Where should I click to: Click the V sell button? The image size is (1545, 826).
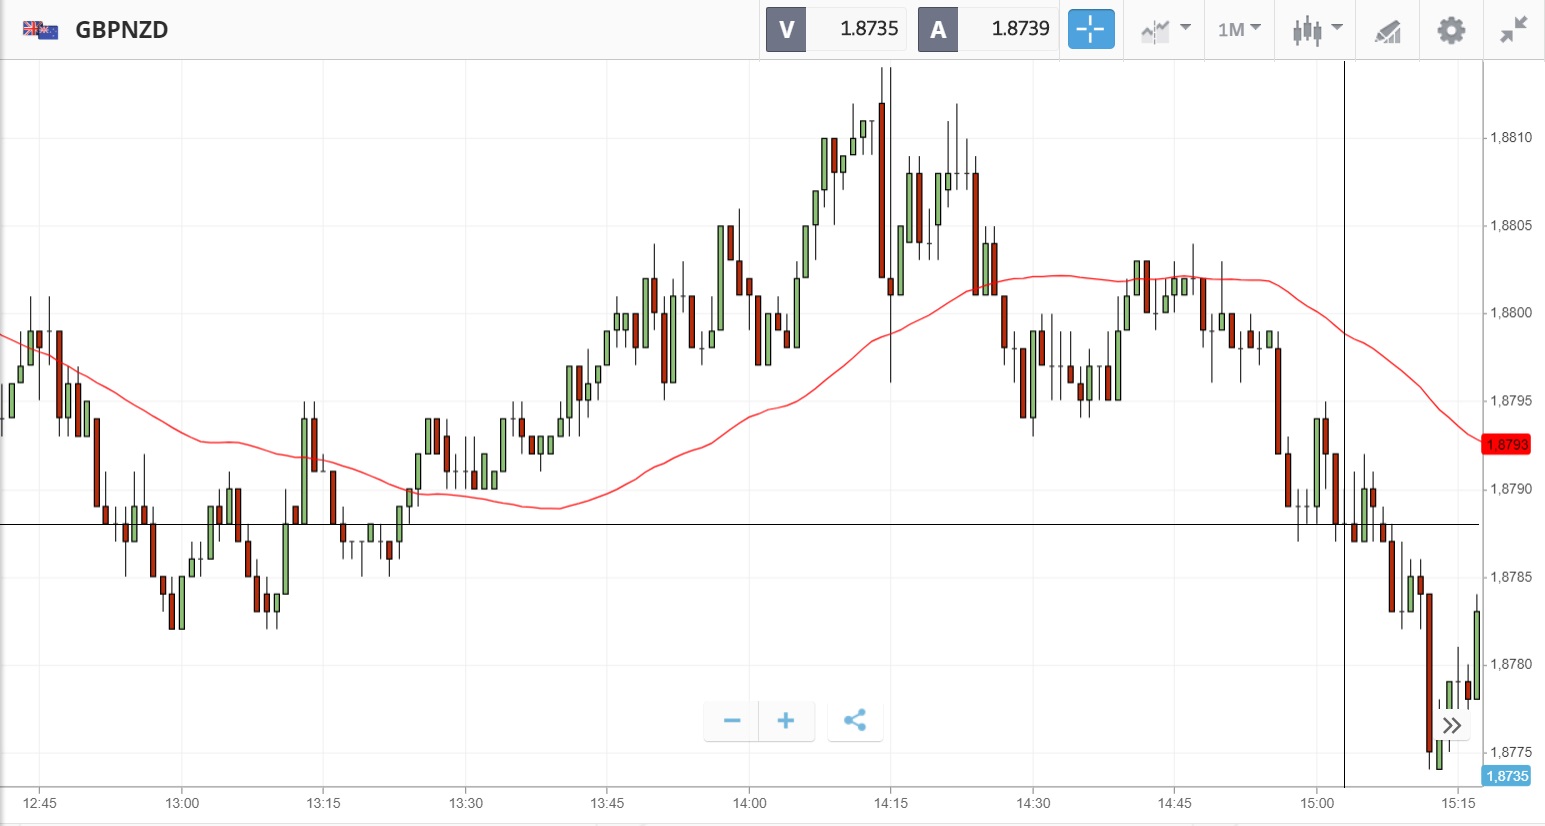(786, 29)
